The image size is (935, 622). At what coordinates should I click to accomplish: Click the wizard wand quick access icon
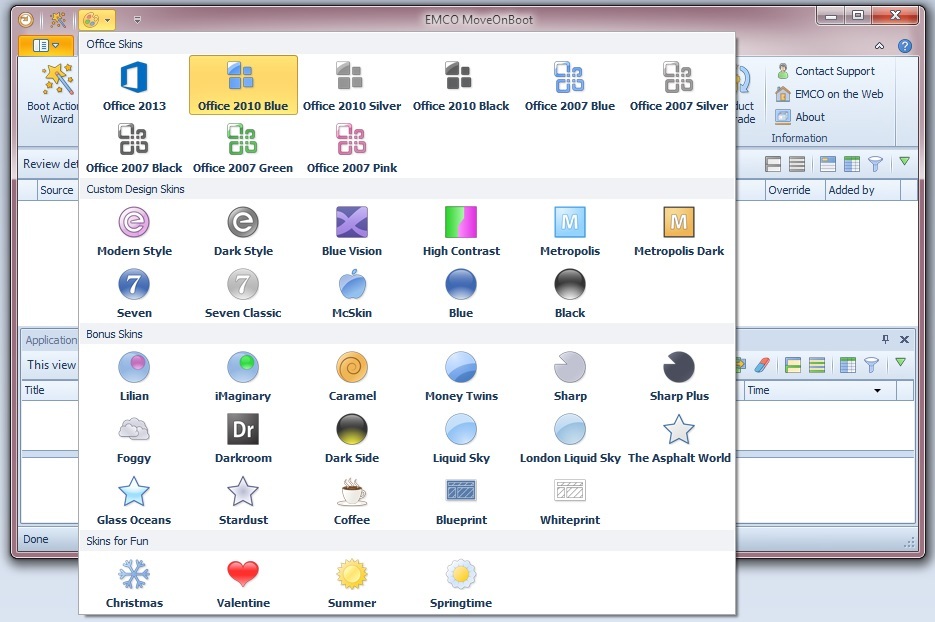click(58, 20)
